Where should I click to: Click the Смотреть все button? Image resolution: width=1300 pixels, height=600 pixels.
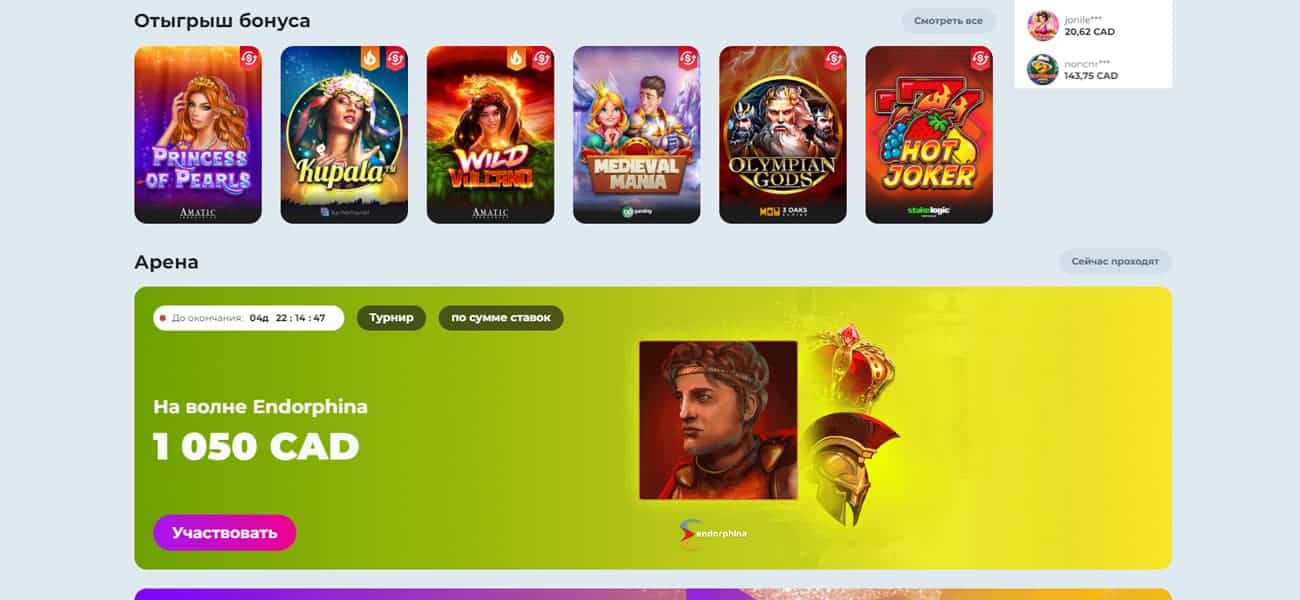[x=948, y=21]
